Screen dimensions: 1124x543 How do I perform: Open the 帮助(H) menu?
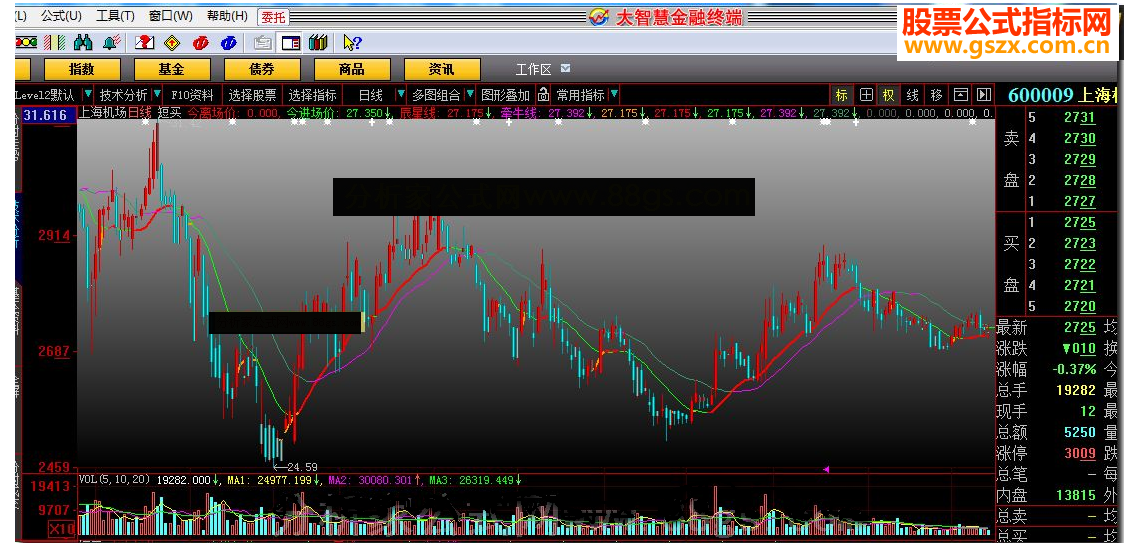tap(227, 16)
